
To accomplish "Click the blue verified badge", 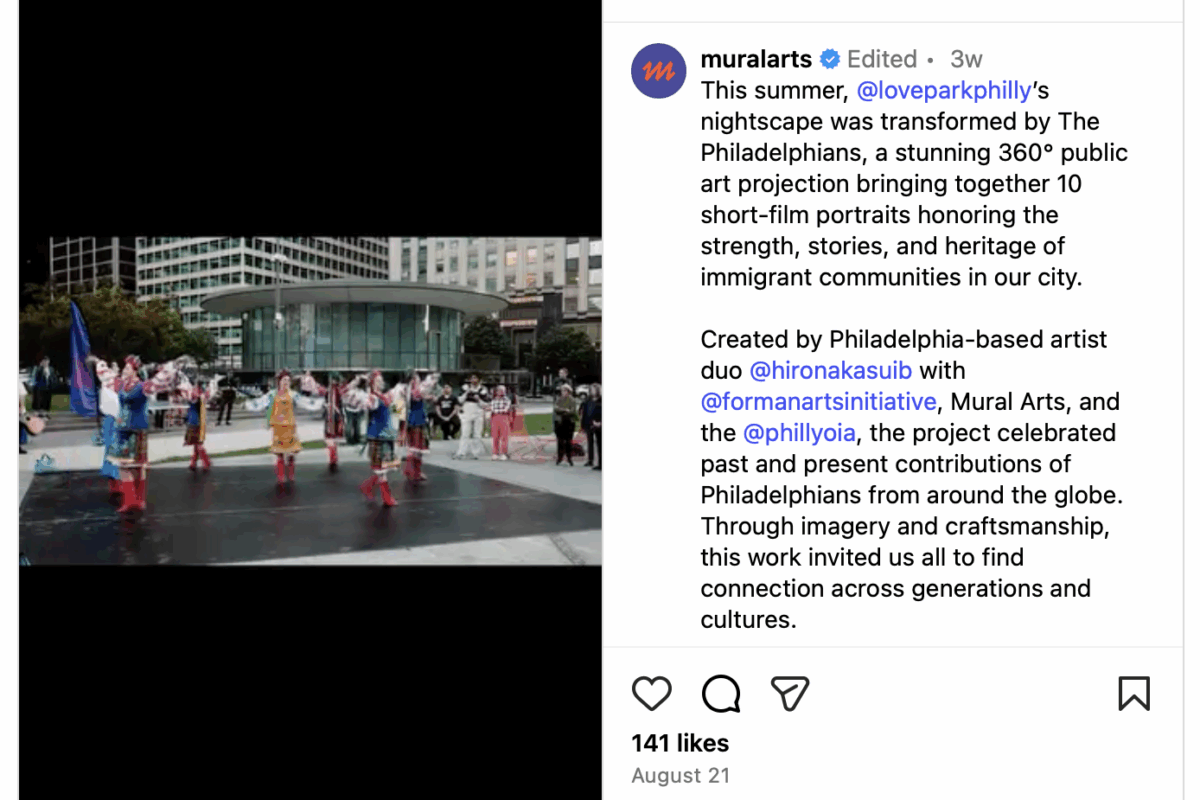I will tap(830, 59).
